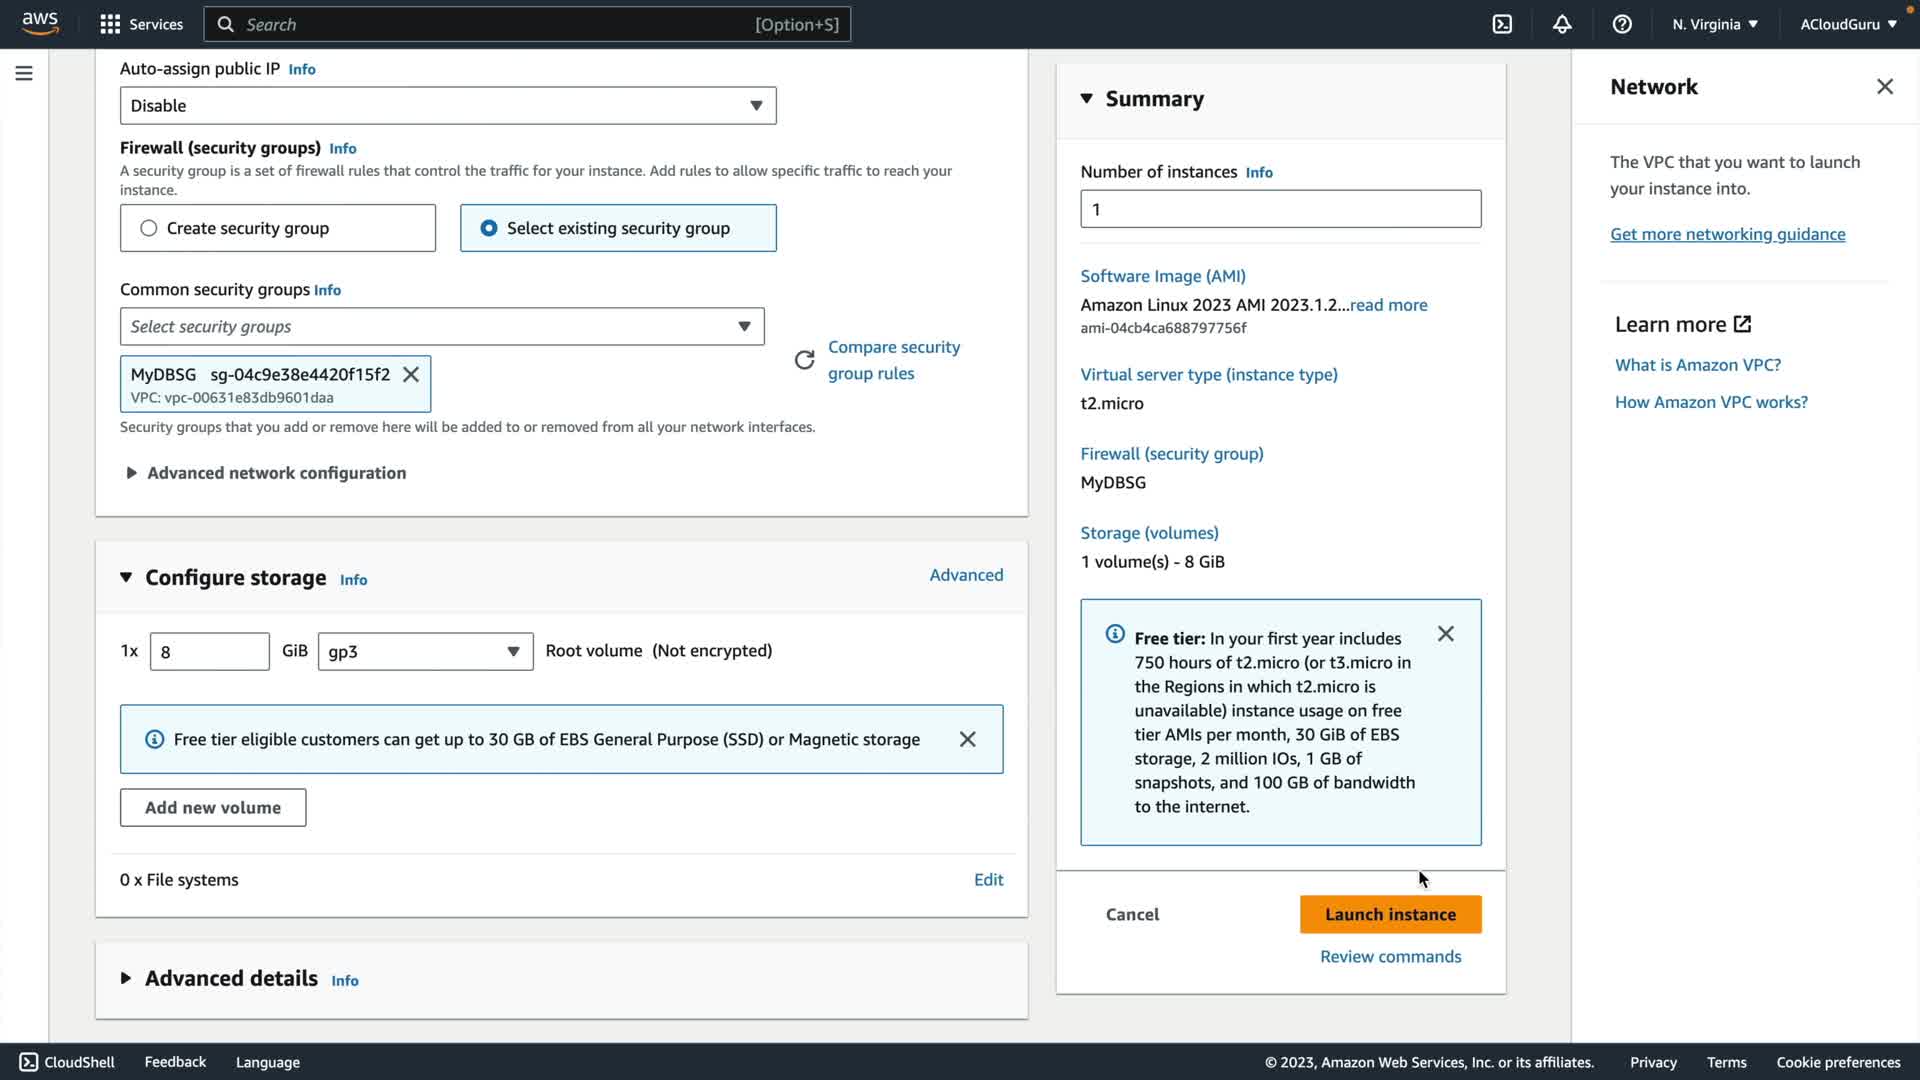The height and width of the screenshot is (1080, 1920).
Task: Open the Auto-assign public IP dropdown
Action: point(447,106)
